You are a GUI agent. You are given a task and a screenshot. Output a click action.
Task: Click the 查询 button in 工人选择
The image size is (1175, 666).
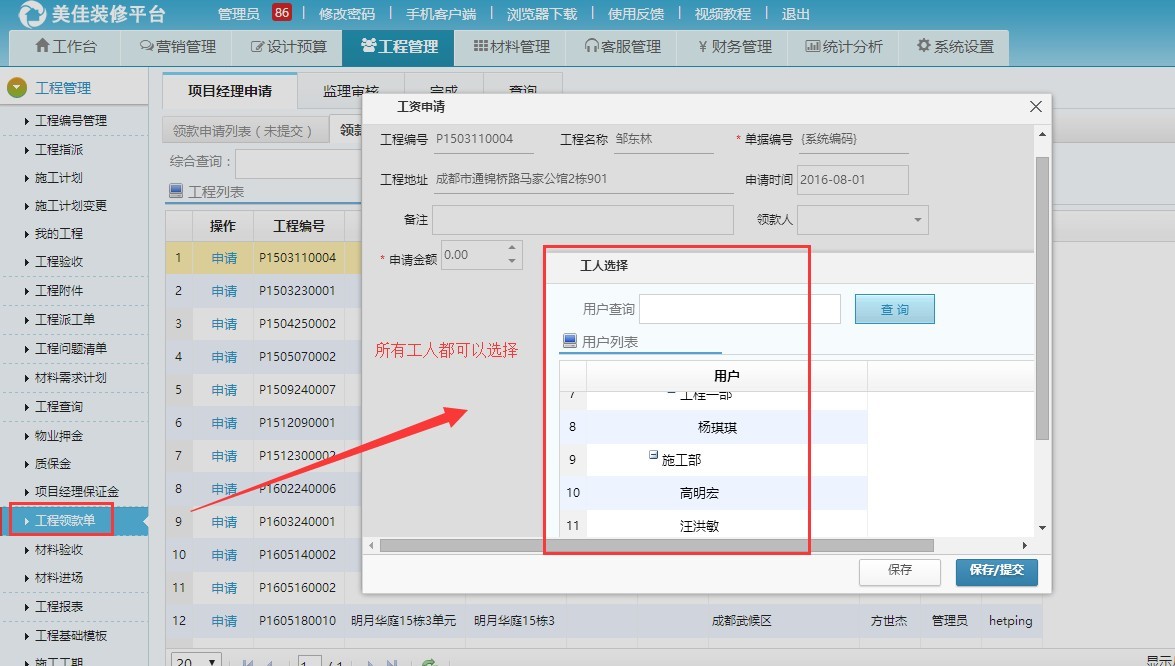[x=893, y=309]
